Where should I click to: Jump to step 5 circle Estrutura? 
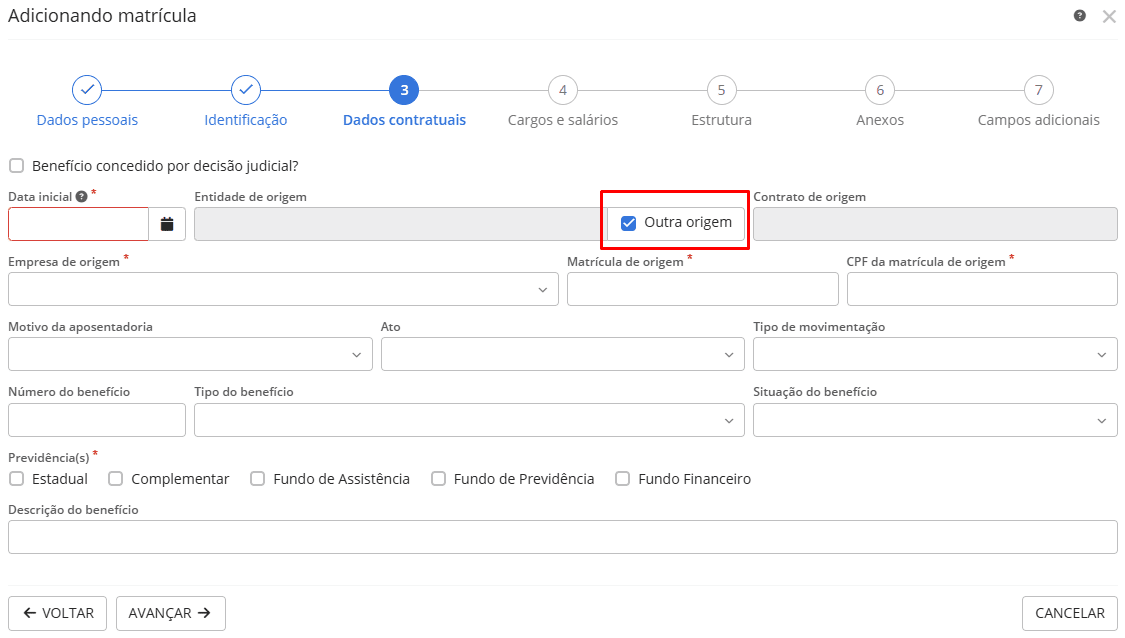[x=721, y=90]
